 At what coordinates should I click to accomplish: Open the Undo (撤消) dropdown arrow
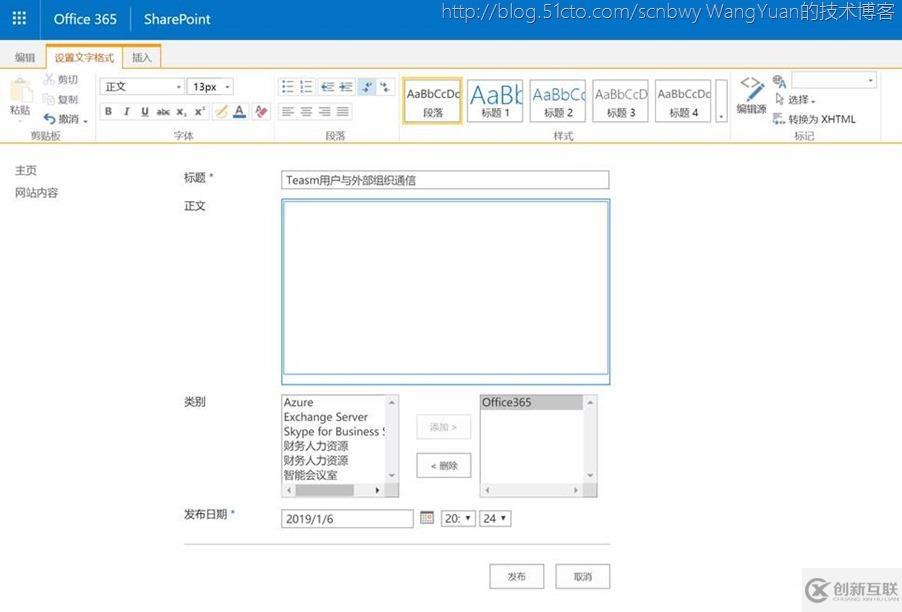pyautogui.click(x=86, y=120)
